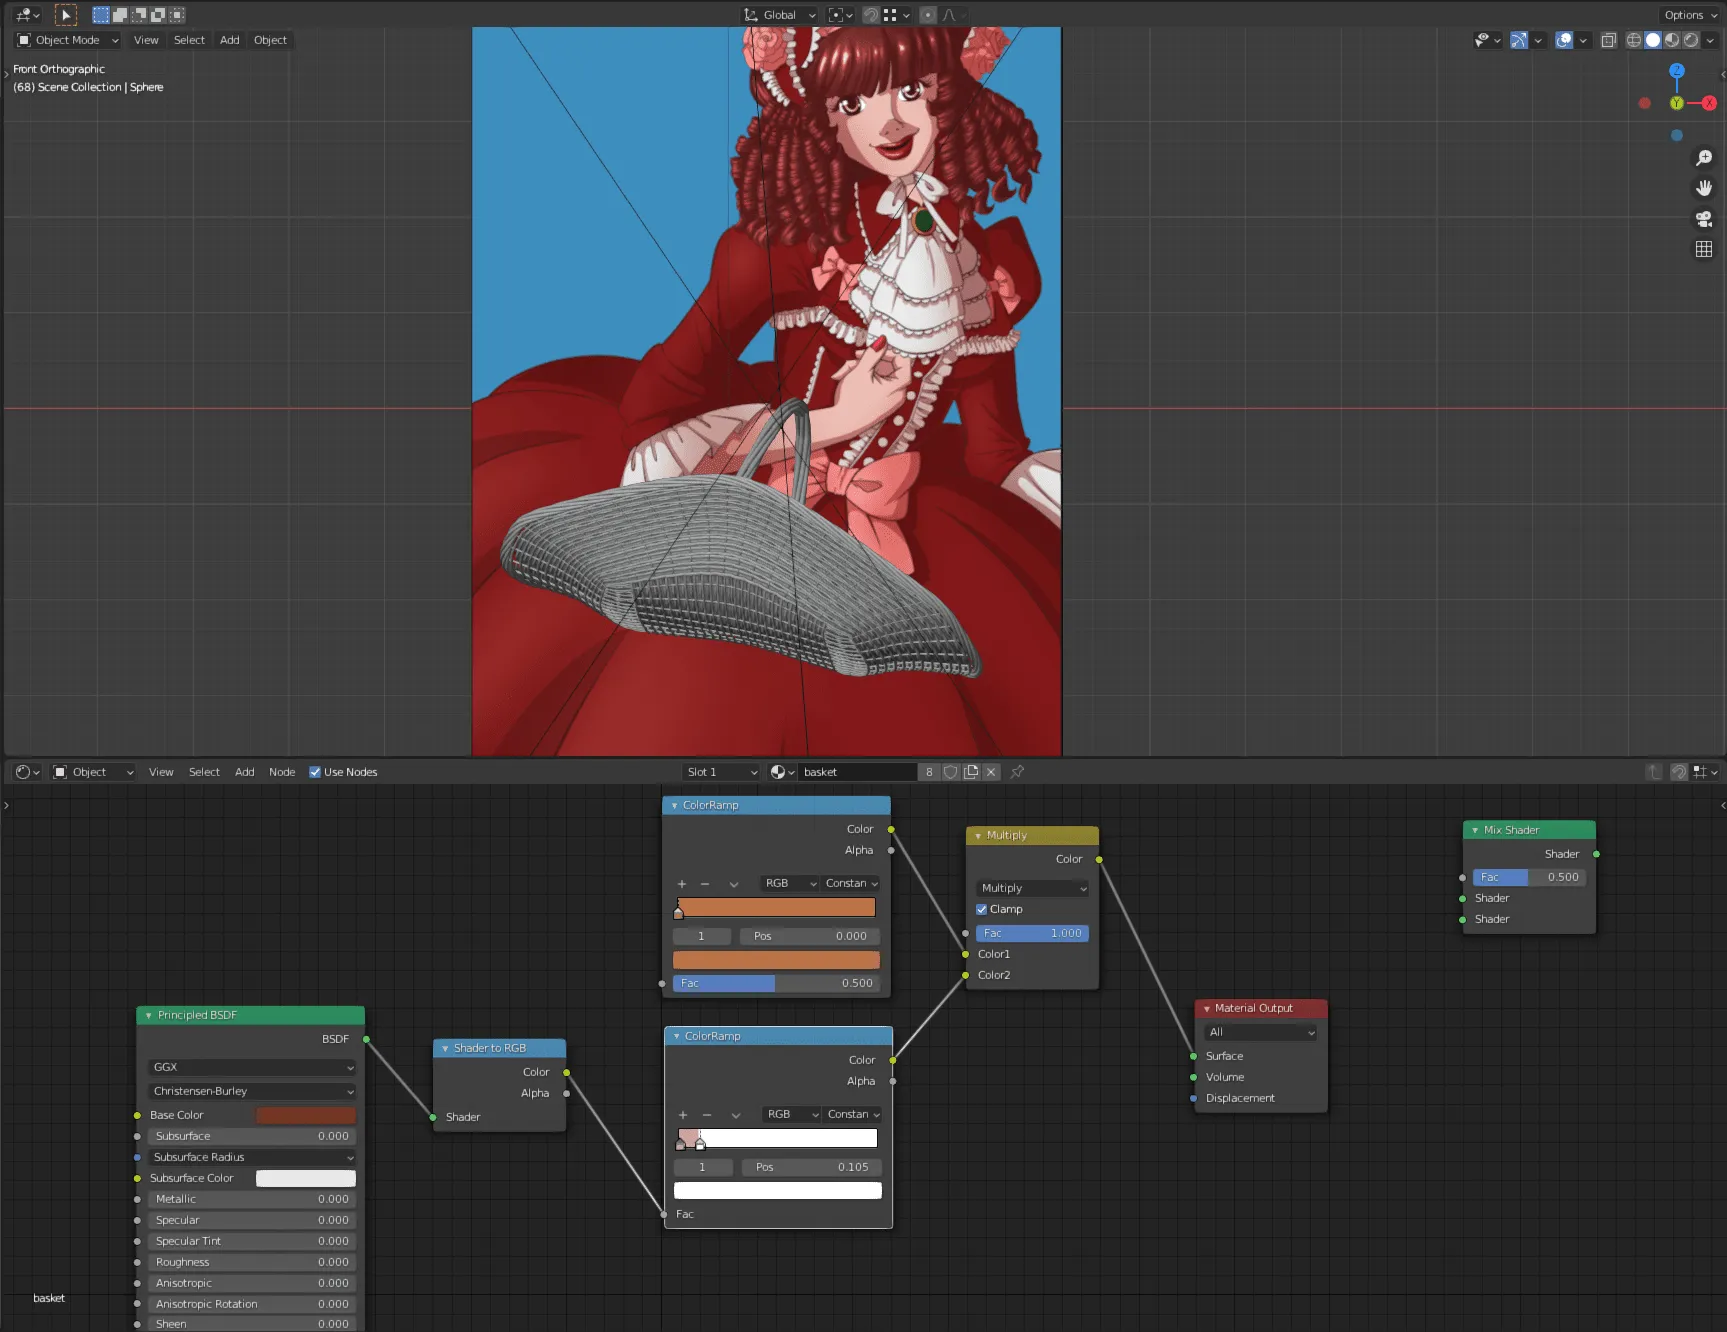The width and height of the screenshot is (1727, 1332).
Task: Pin the node editor material
Action: click(x=1017, y=772)
